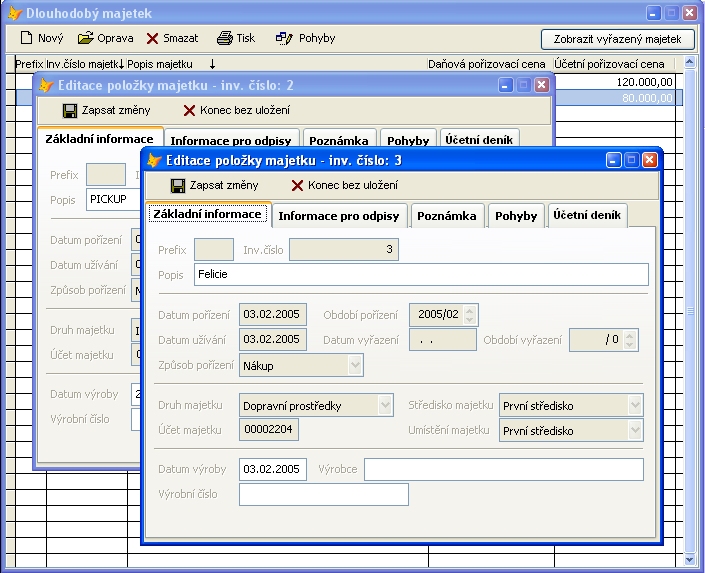705x573 pixels.
Task: Click the Pohyby toolbar icon
Action: (284, 39)
